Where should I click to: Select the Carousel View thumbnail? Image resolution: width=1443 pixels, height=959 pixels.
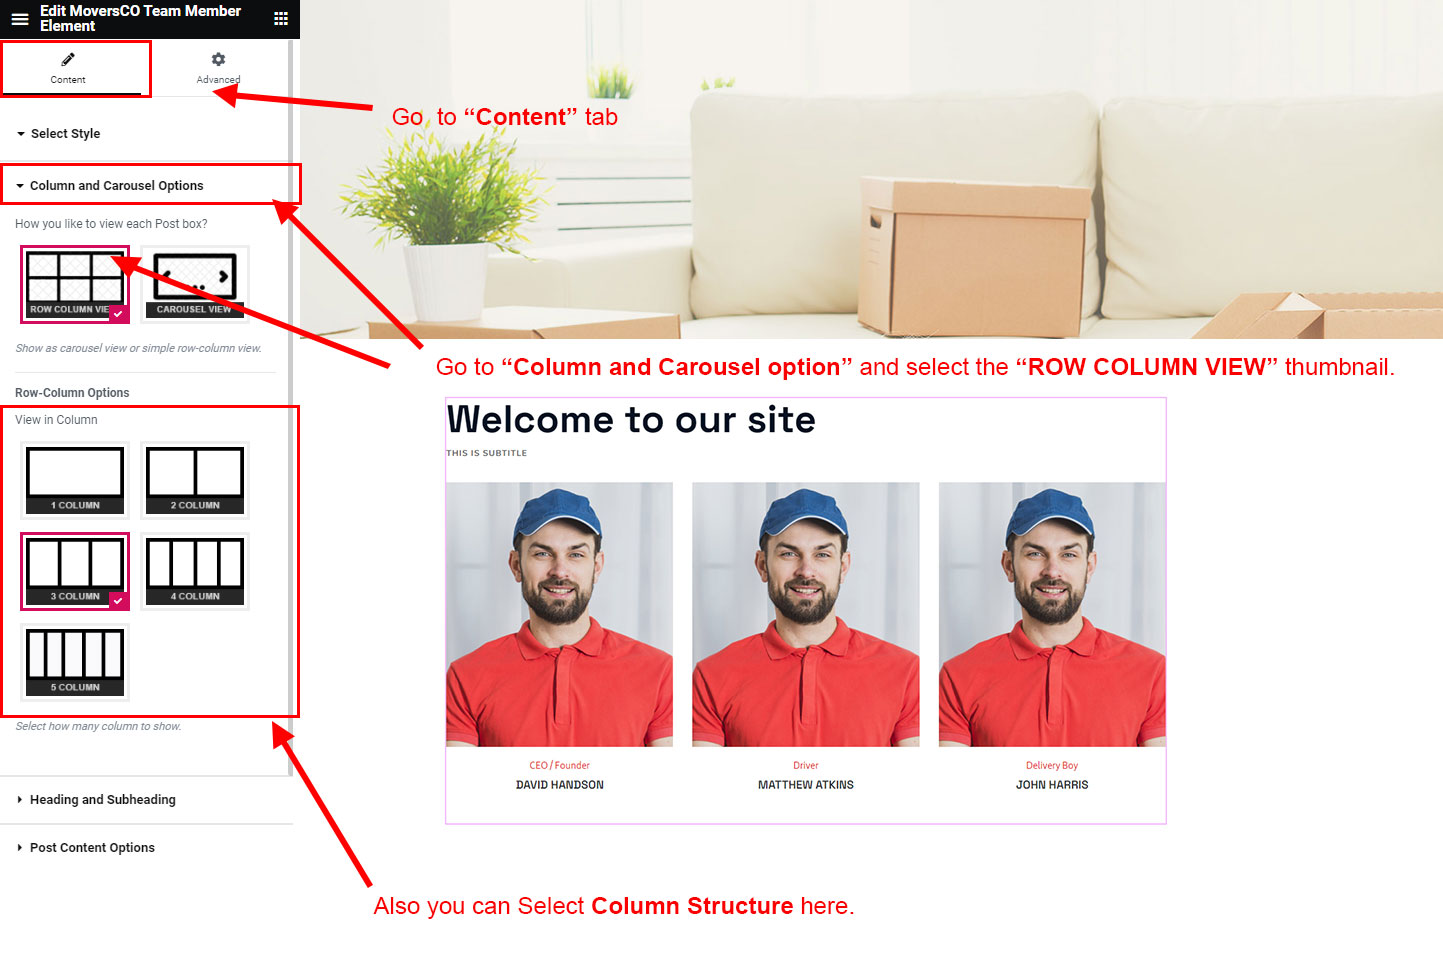(195, 284)
